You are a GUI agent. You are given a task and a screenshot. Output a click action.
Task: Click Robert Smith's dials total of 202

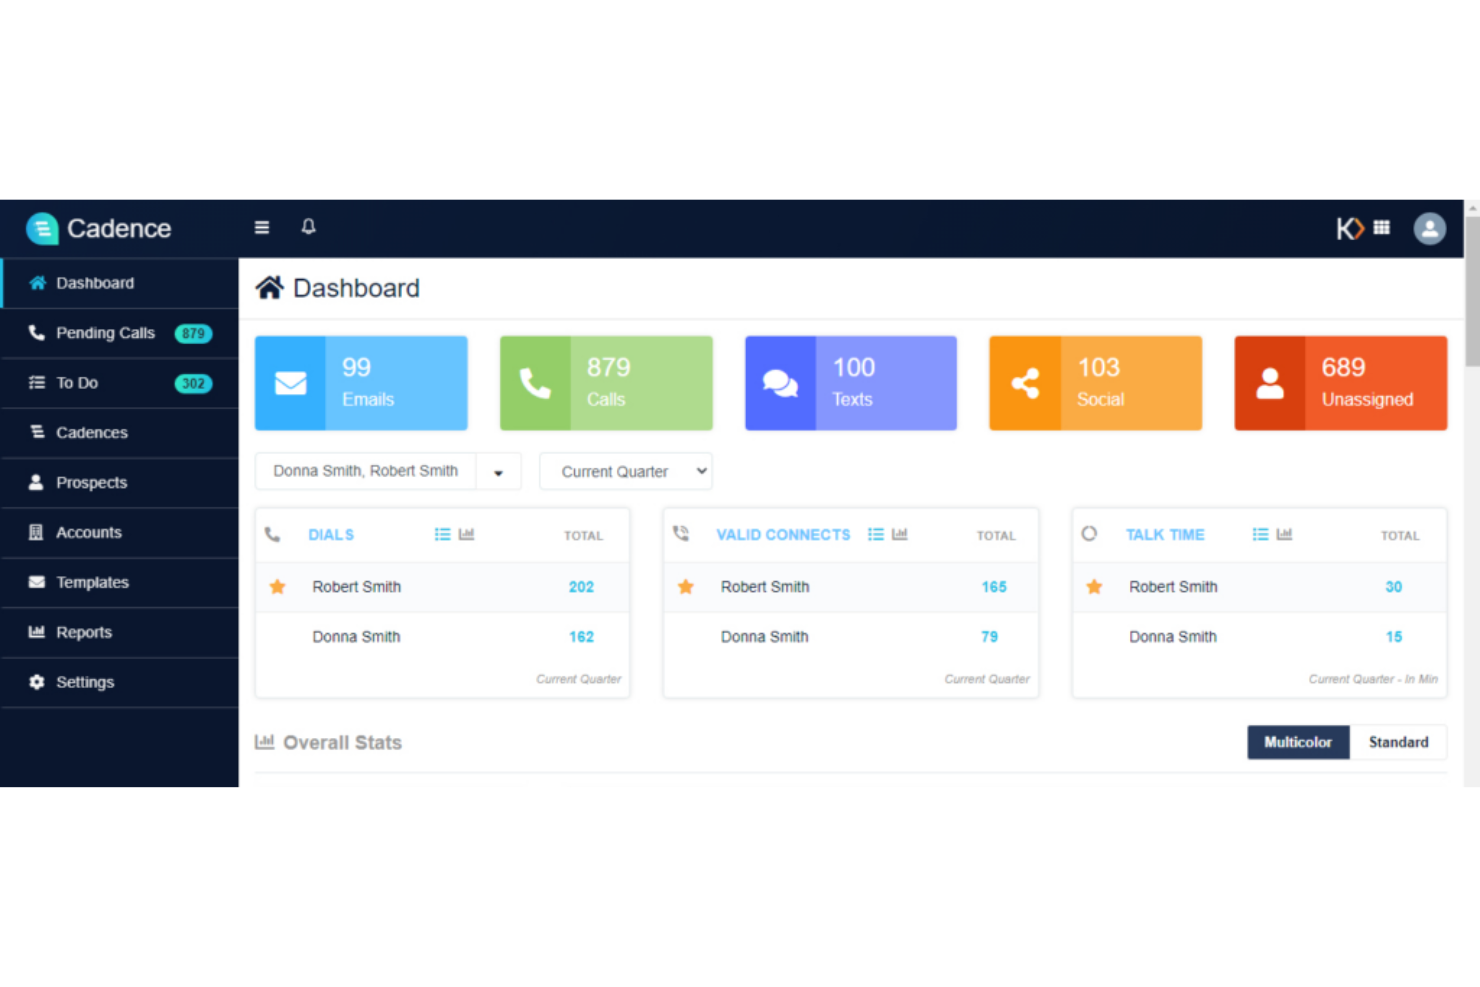(x=581, y=587)
